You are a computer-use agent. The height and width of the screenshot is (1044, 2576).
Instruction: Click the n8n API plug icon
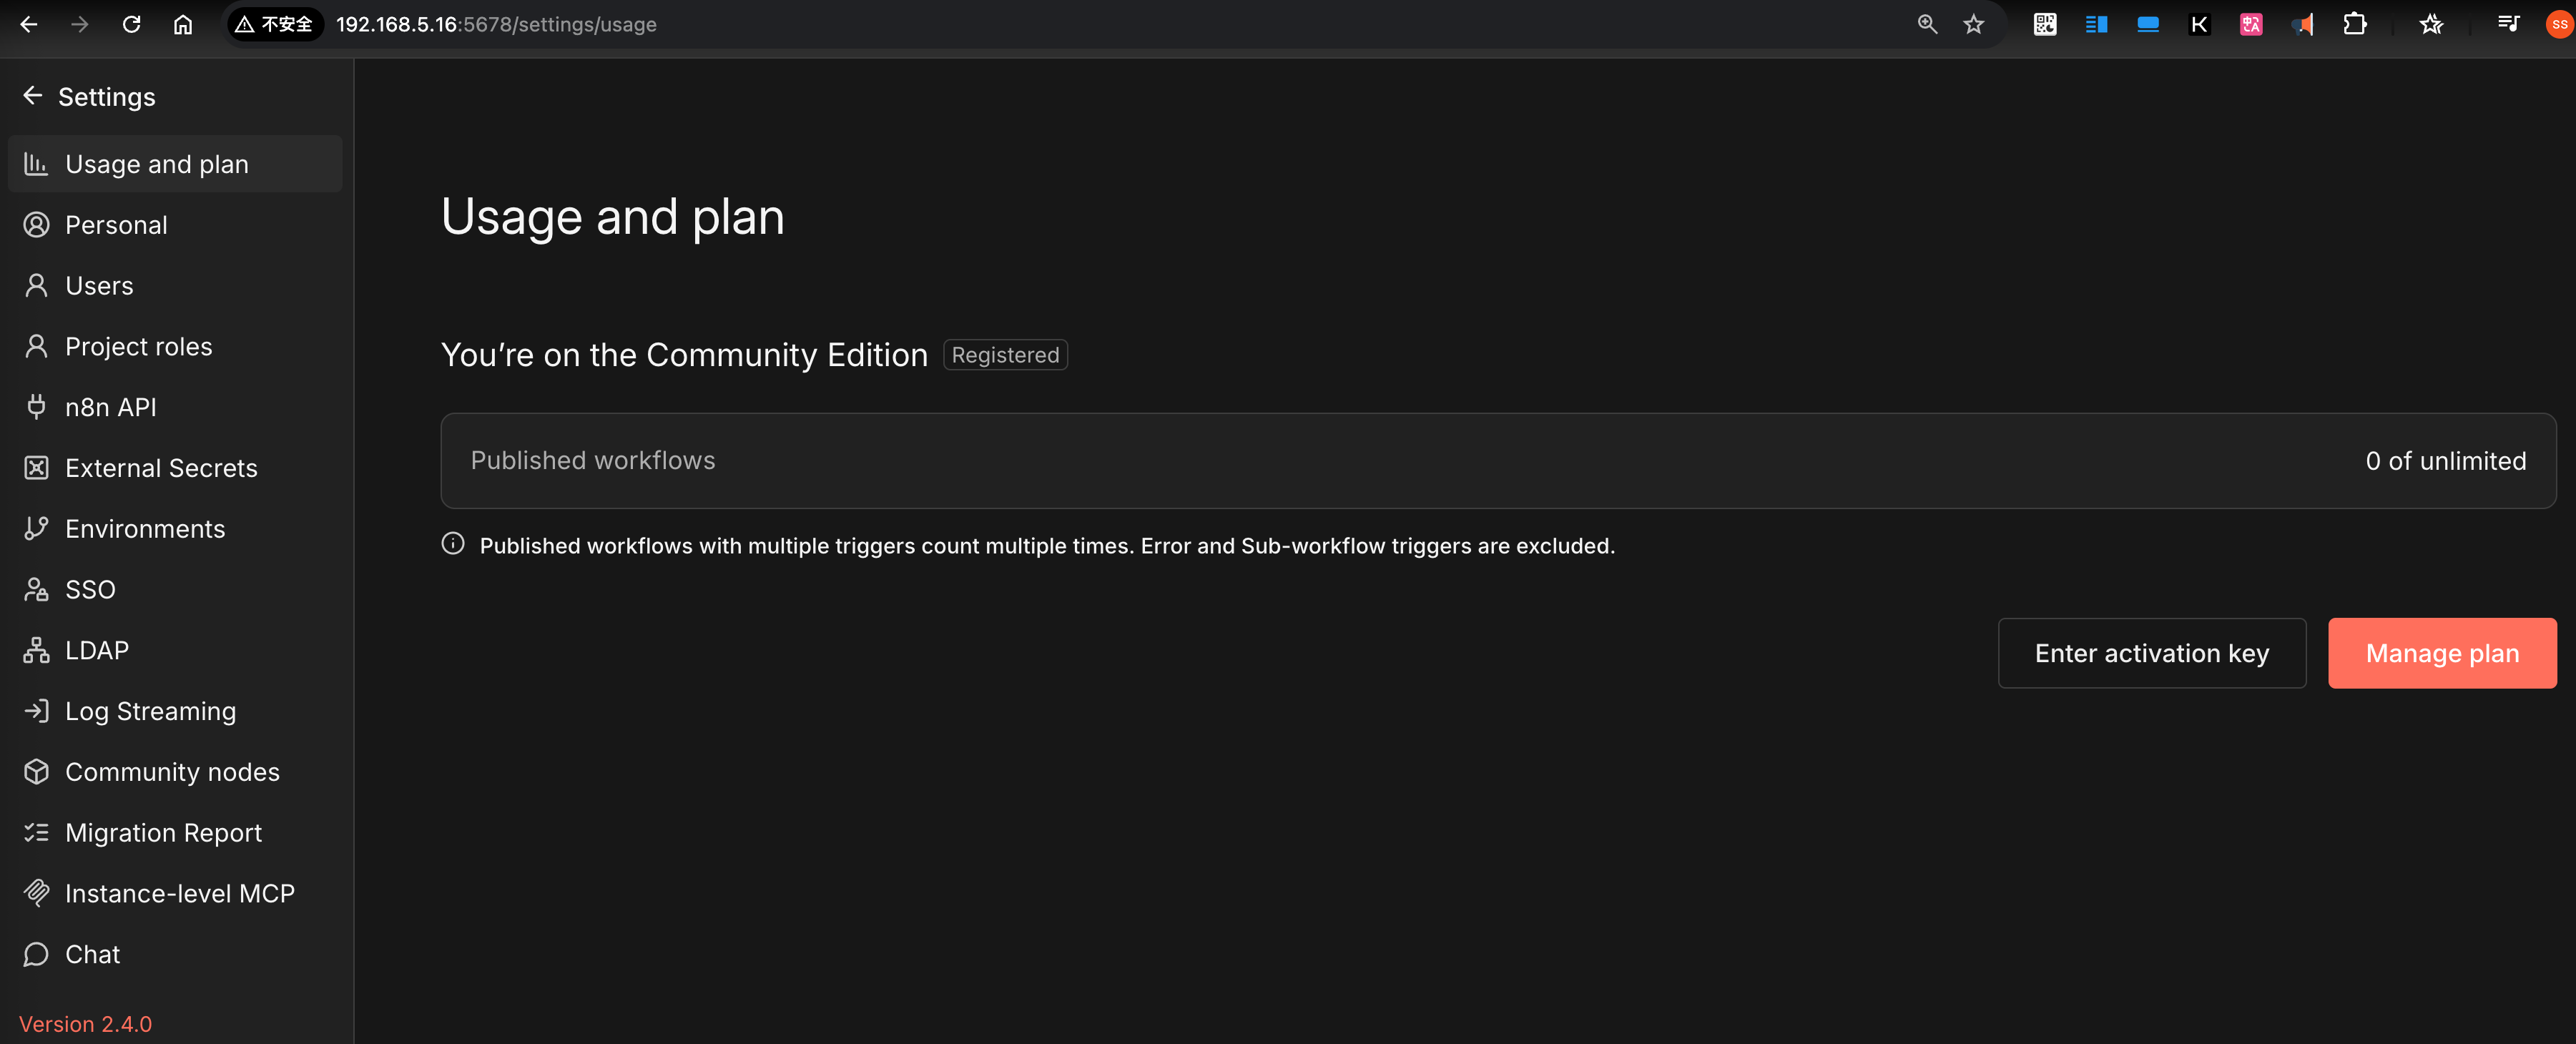[36, 407]
